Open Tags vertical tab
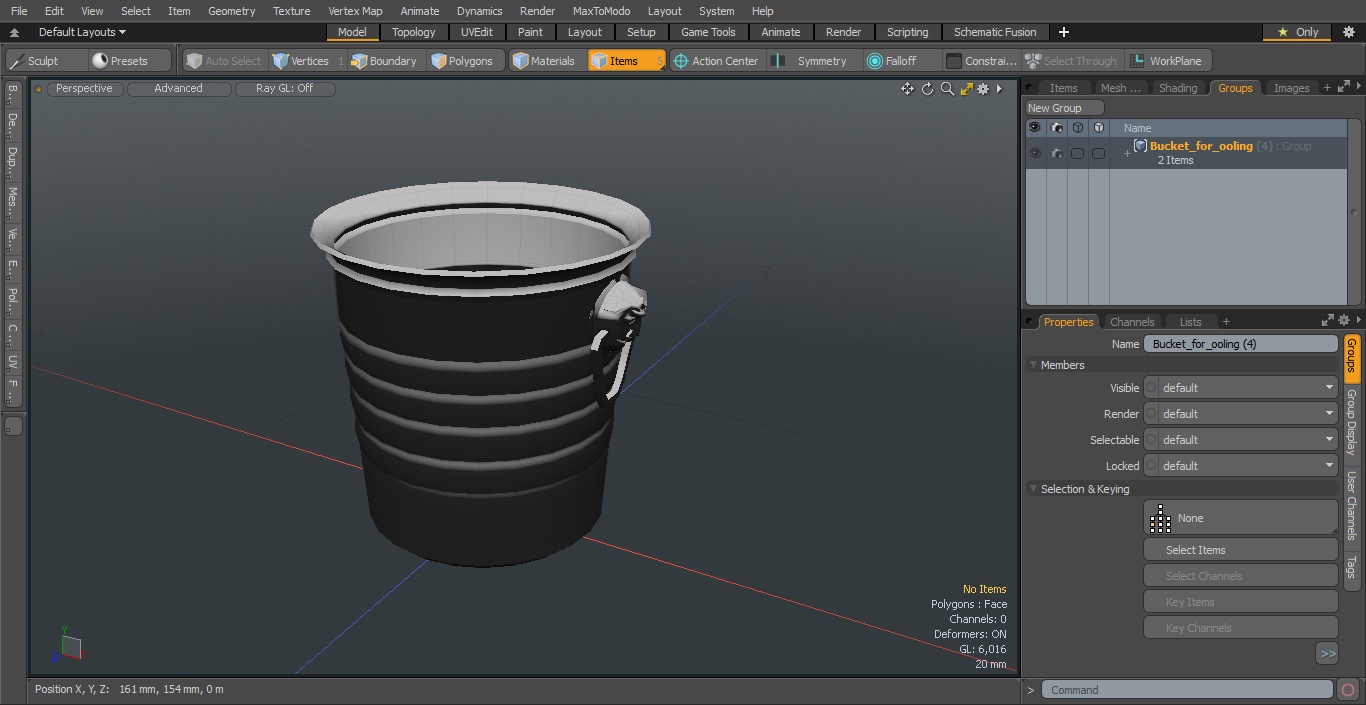The image size is (1366, 705). click(1351, 567)
